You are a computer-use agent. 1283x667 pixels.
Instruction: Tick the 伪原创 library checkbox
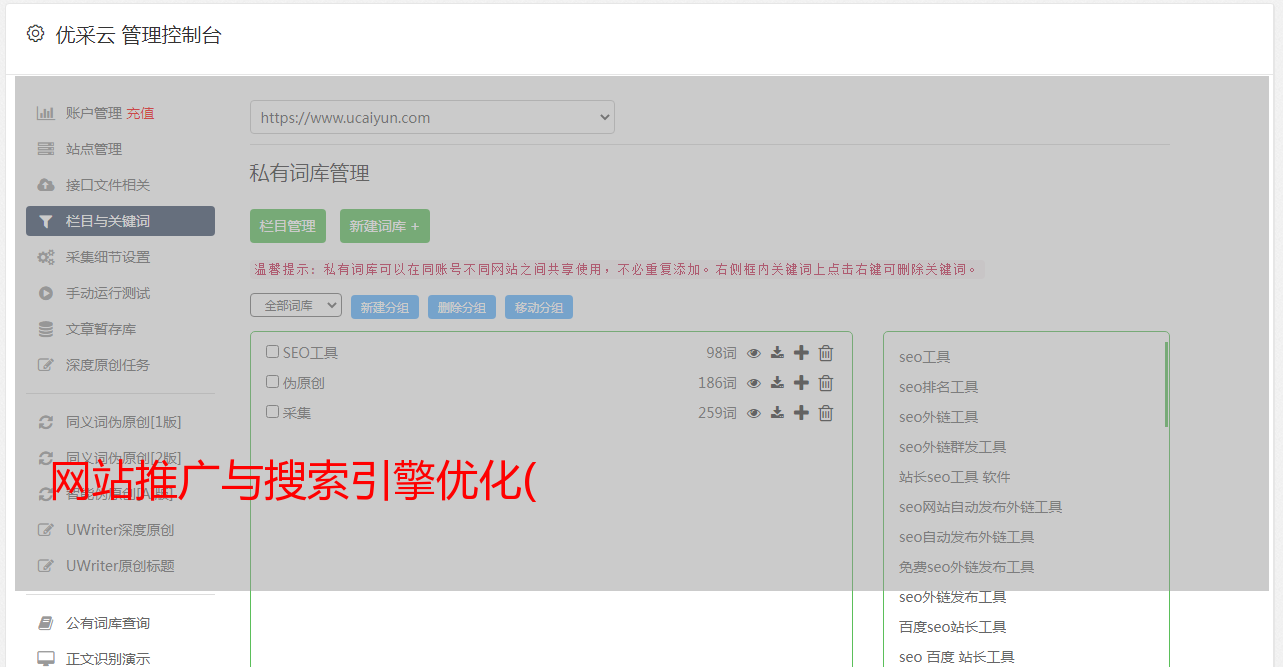[x=272, y=382]
